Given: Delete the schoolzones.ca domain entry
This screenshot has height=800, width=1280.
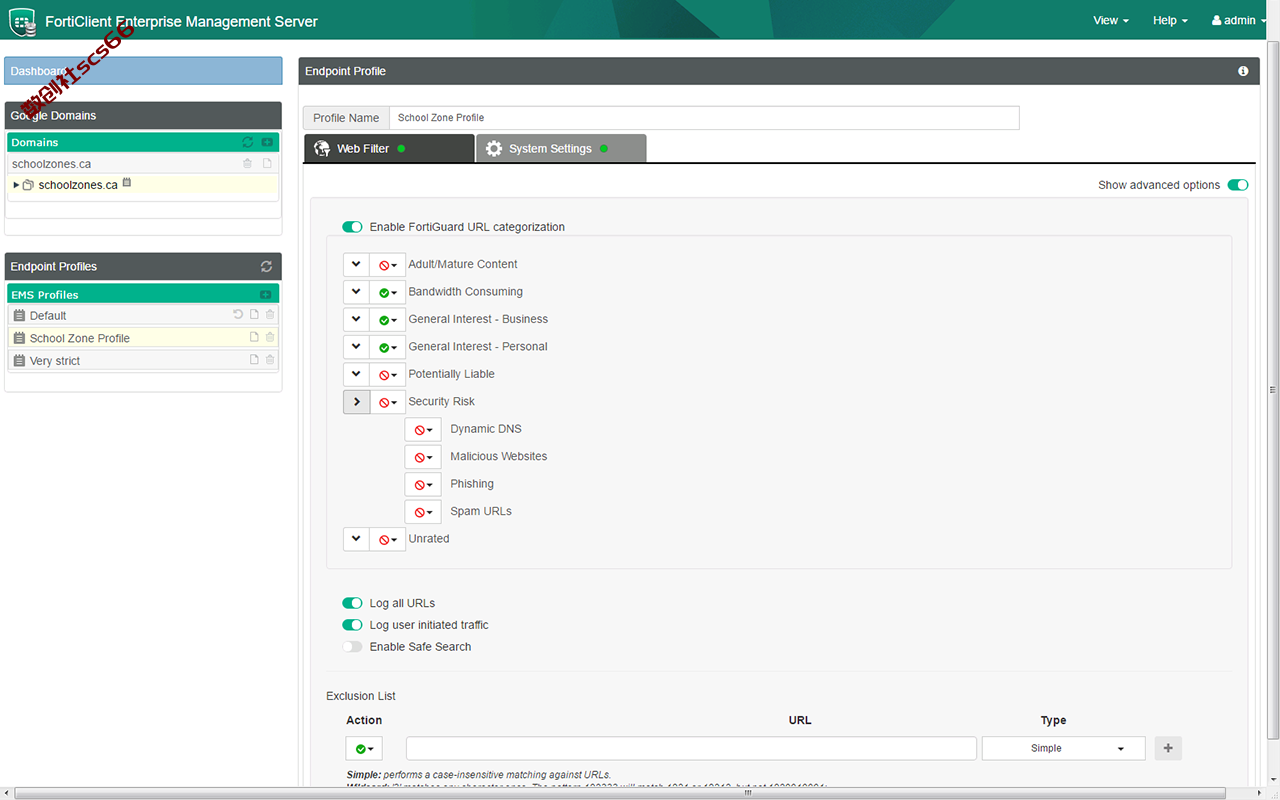Looking at the screenshot, I should (x=248, y=163).
